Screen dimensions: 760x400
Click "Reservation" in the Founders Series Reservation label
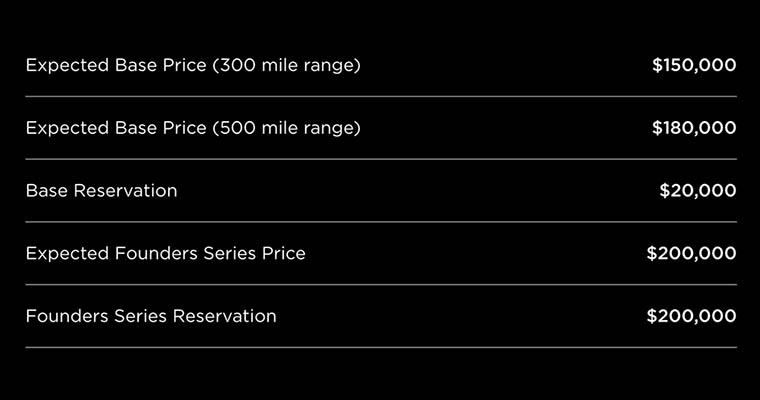pos(224,316)
